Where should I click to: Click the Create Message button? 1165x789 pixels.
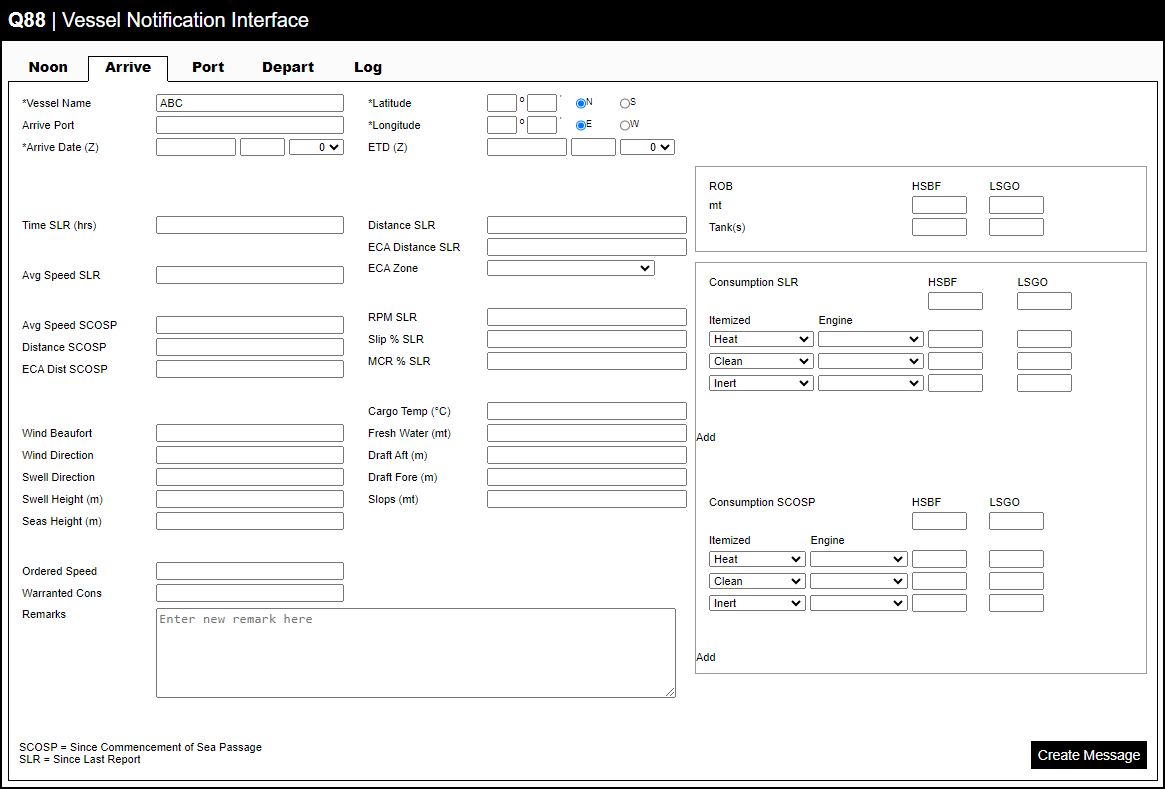pos(1088,755)
